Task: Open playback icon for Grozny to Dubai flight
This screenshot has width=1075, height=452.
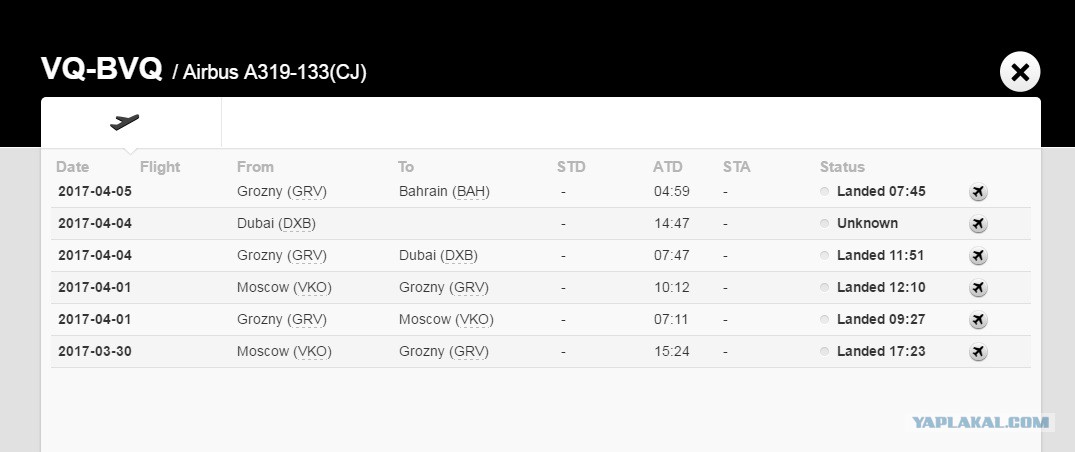Action: pos(978,256)
